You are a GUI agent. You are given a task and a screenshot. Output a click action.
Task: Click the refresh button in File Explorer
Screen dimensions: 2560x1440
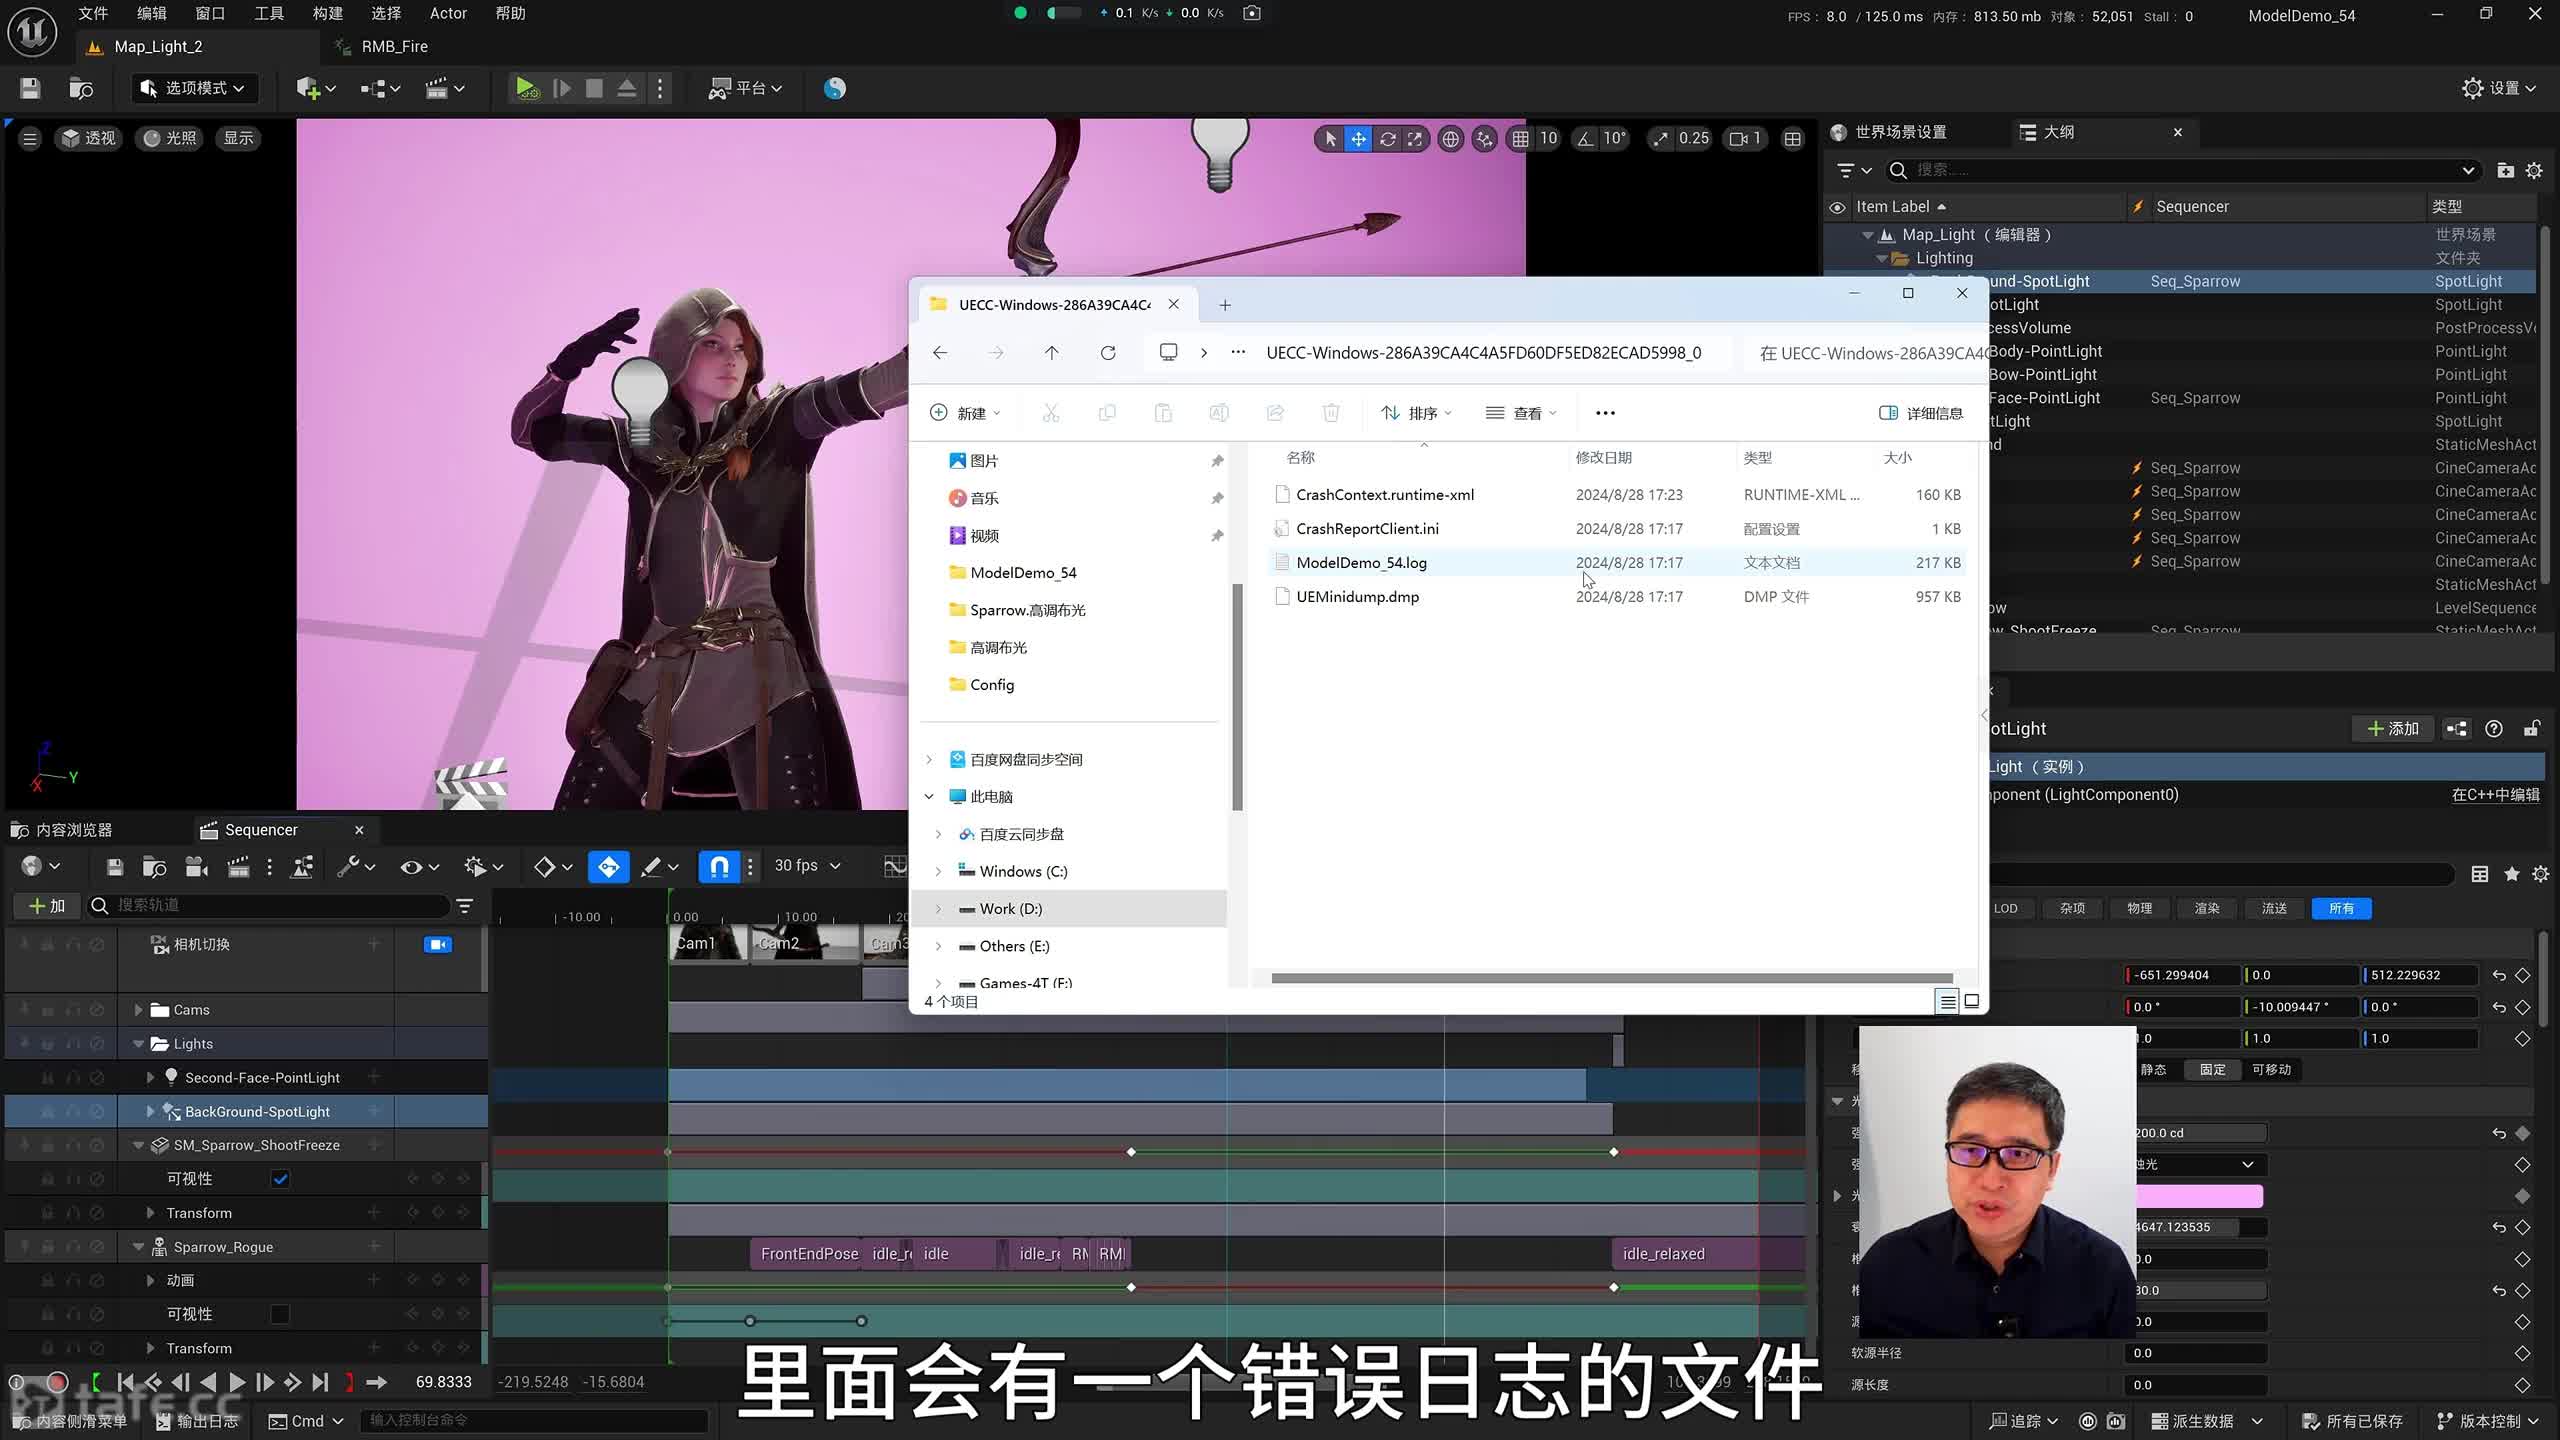[1108, 353]
